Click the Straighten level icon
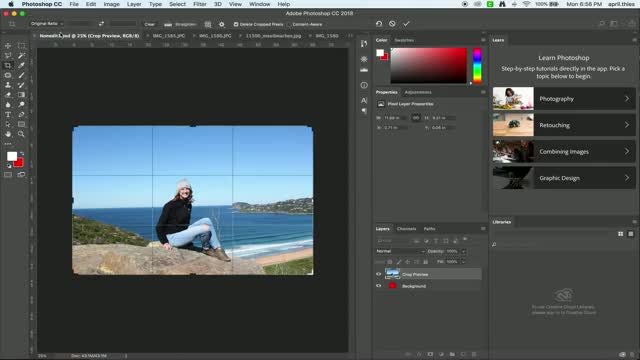 coord(168,24)
